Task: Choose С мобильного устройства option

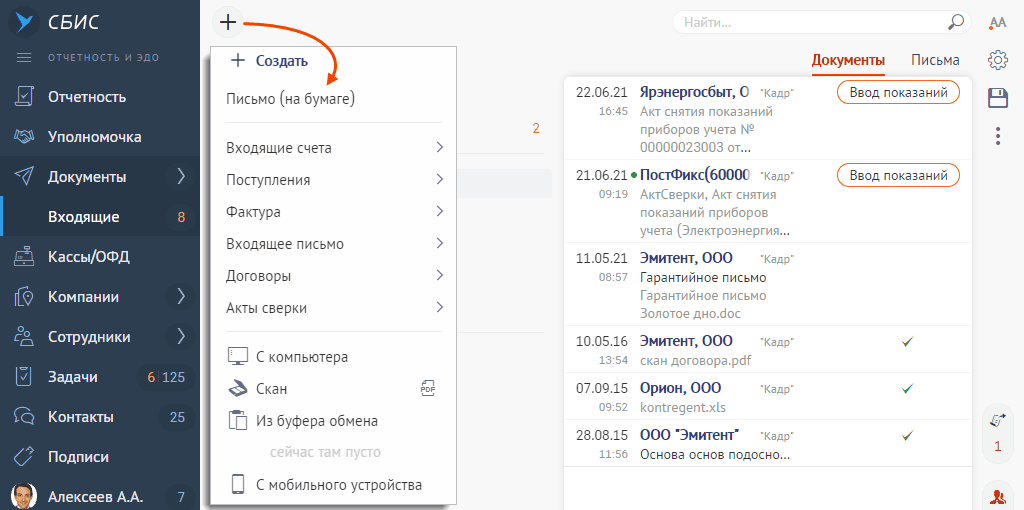Action: pos(338,485)
